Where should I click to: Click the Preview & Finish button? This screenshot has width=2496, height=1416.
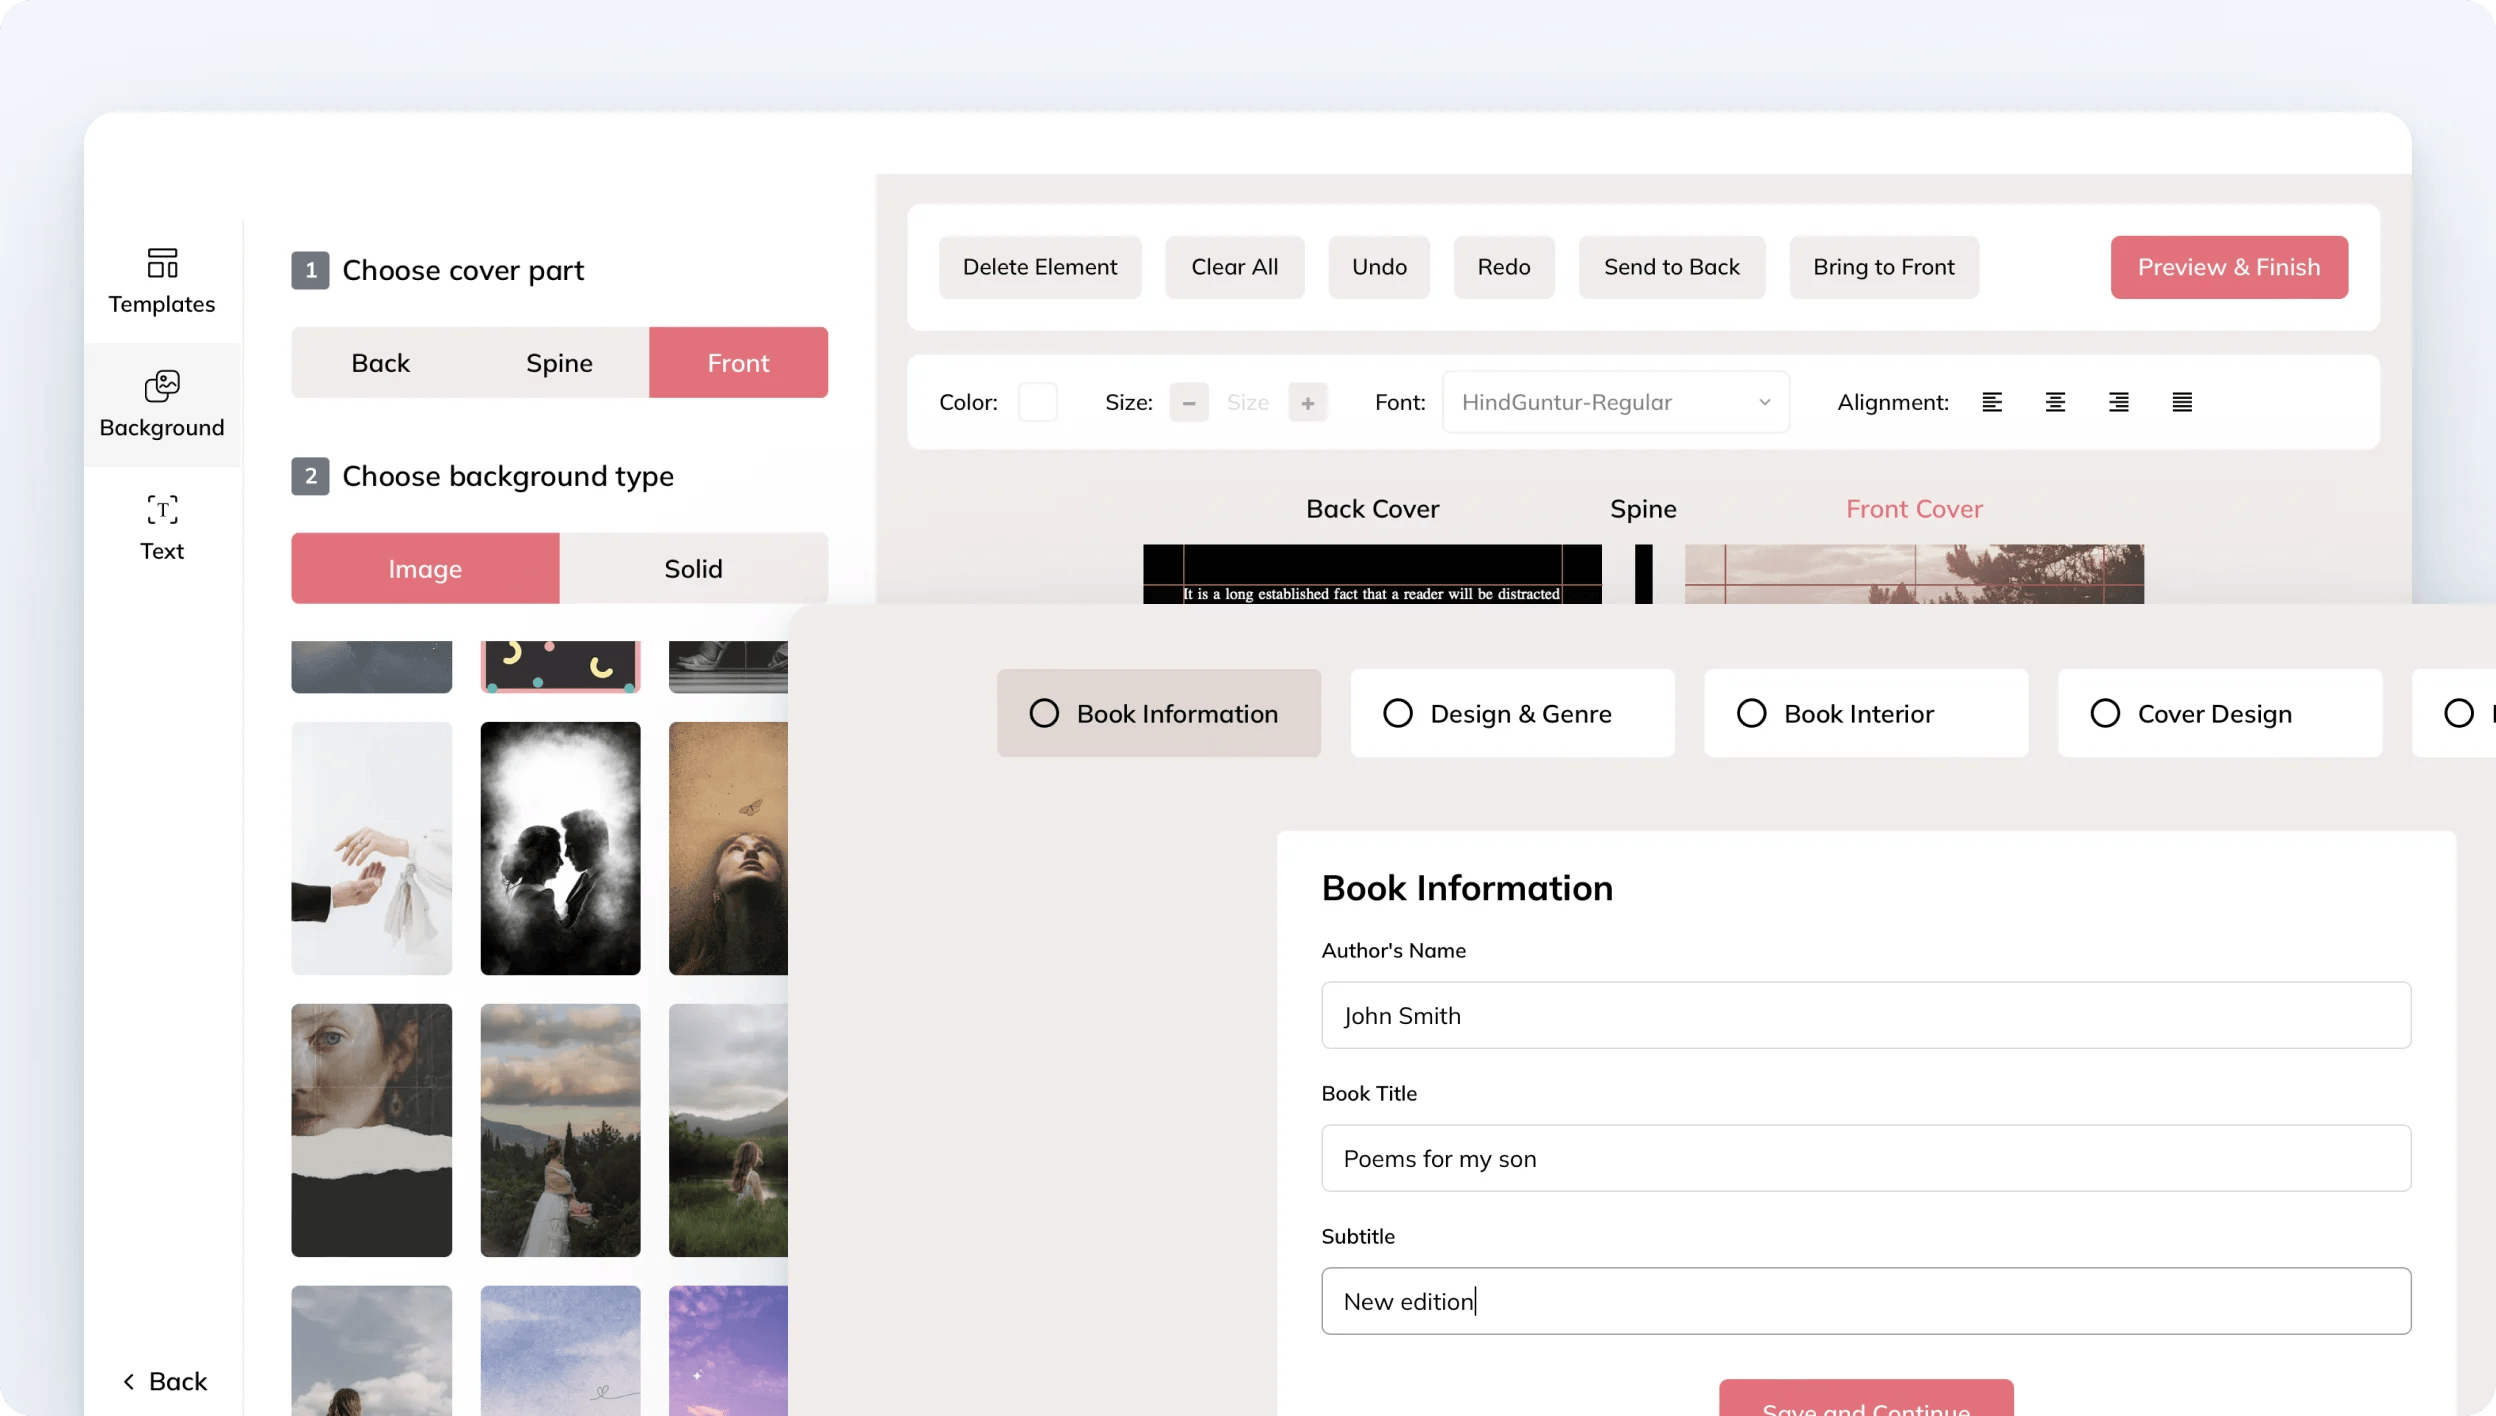tap(2228, 267)
